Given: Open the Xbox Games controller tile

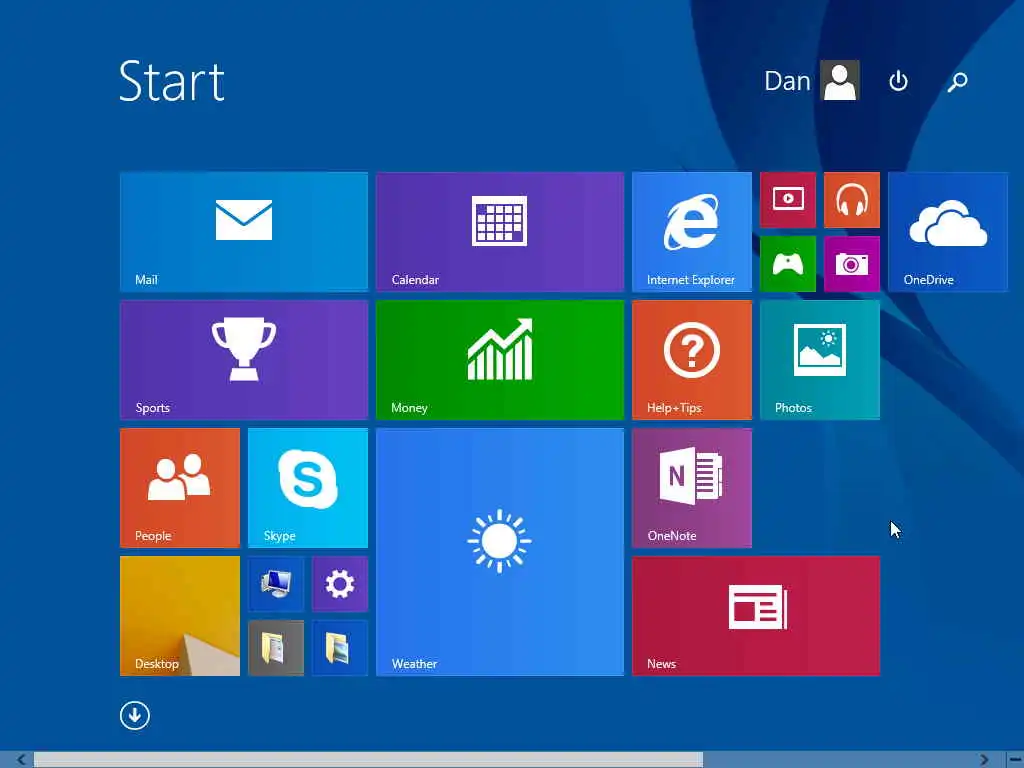Looking at the screenshot, I should [x=788, y=264].
